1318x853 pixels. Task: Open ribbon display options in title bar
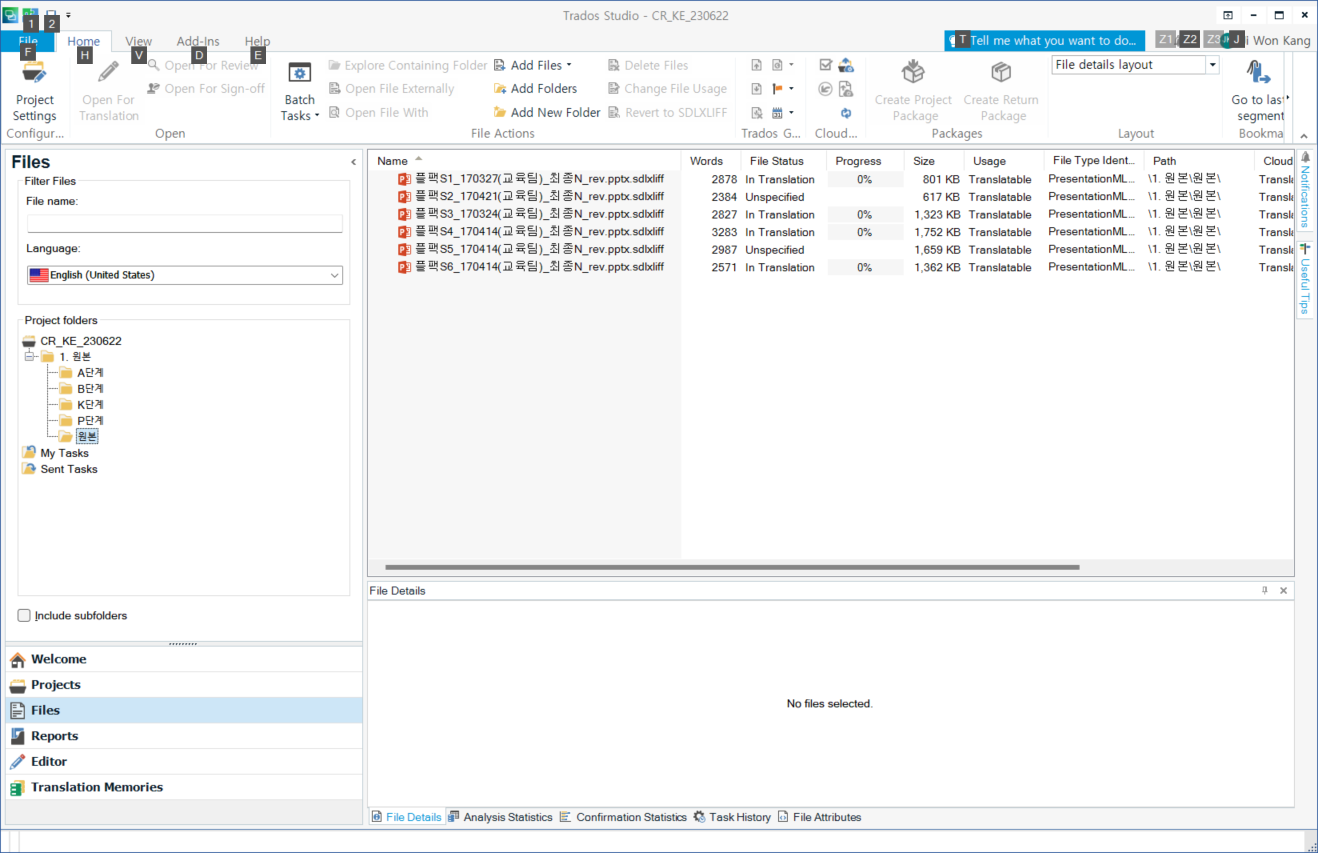[x=1228, y=15]
